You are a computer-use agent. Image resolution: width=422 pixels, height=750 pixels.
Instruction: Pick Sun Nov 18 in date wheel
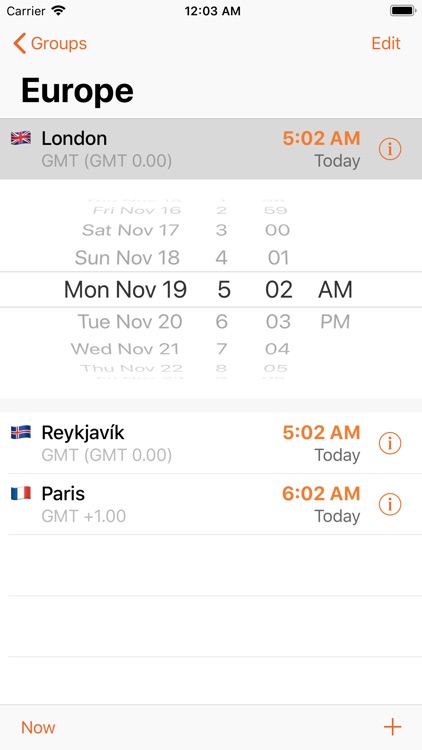click(127, 258)
